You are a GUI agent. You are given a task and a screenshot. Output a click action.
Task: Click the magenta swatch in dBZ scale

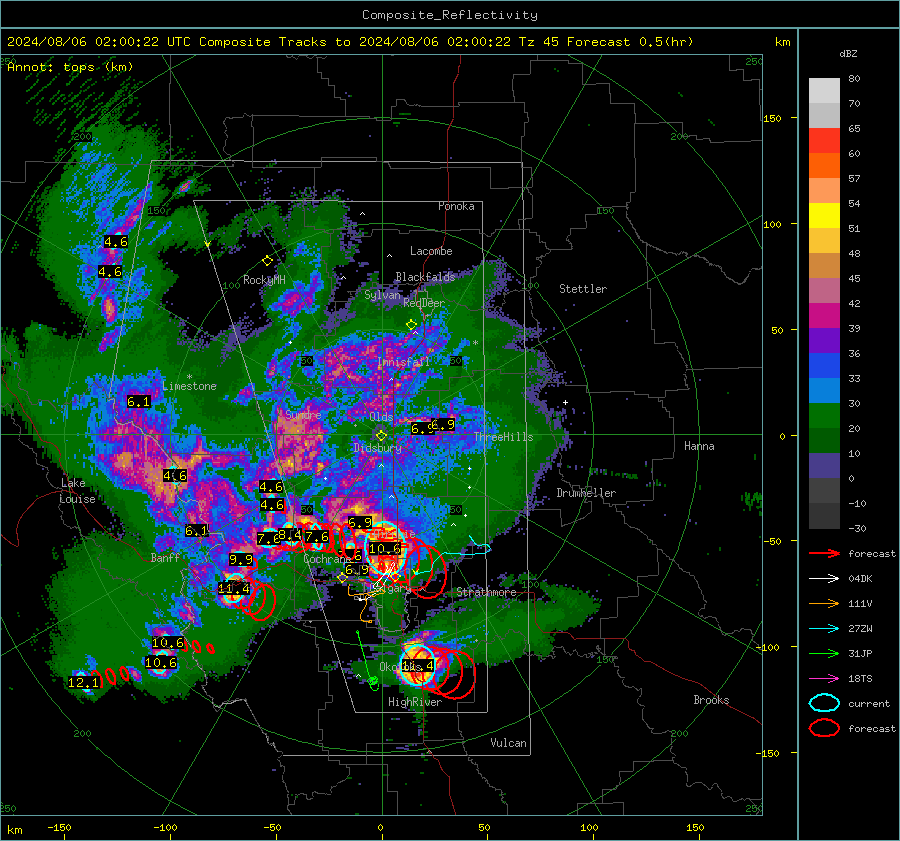824,316
